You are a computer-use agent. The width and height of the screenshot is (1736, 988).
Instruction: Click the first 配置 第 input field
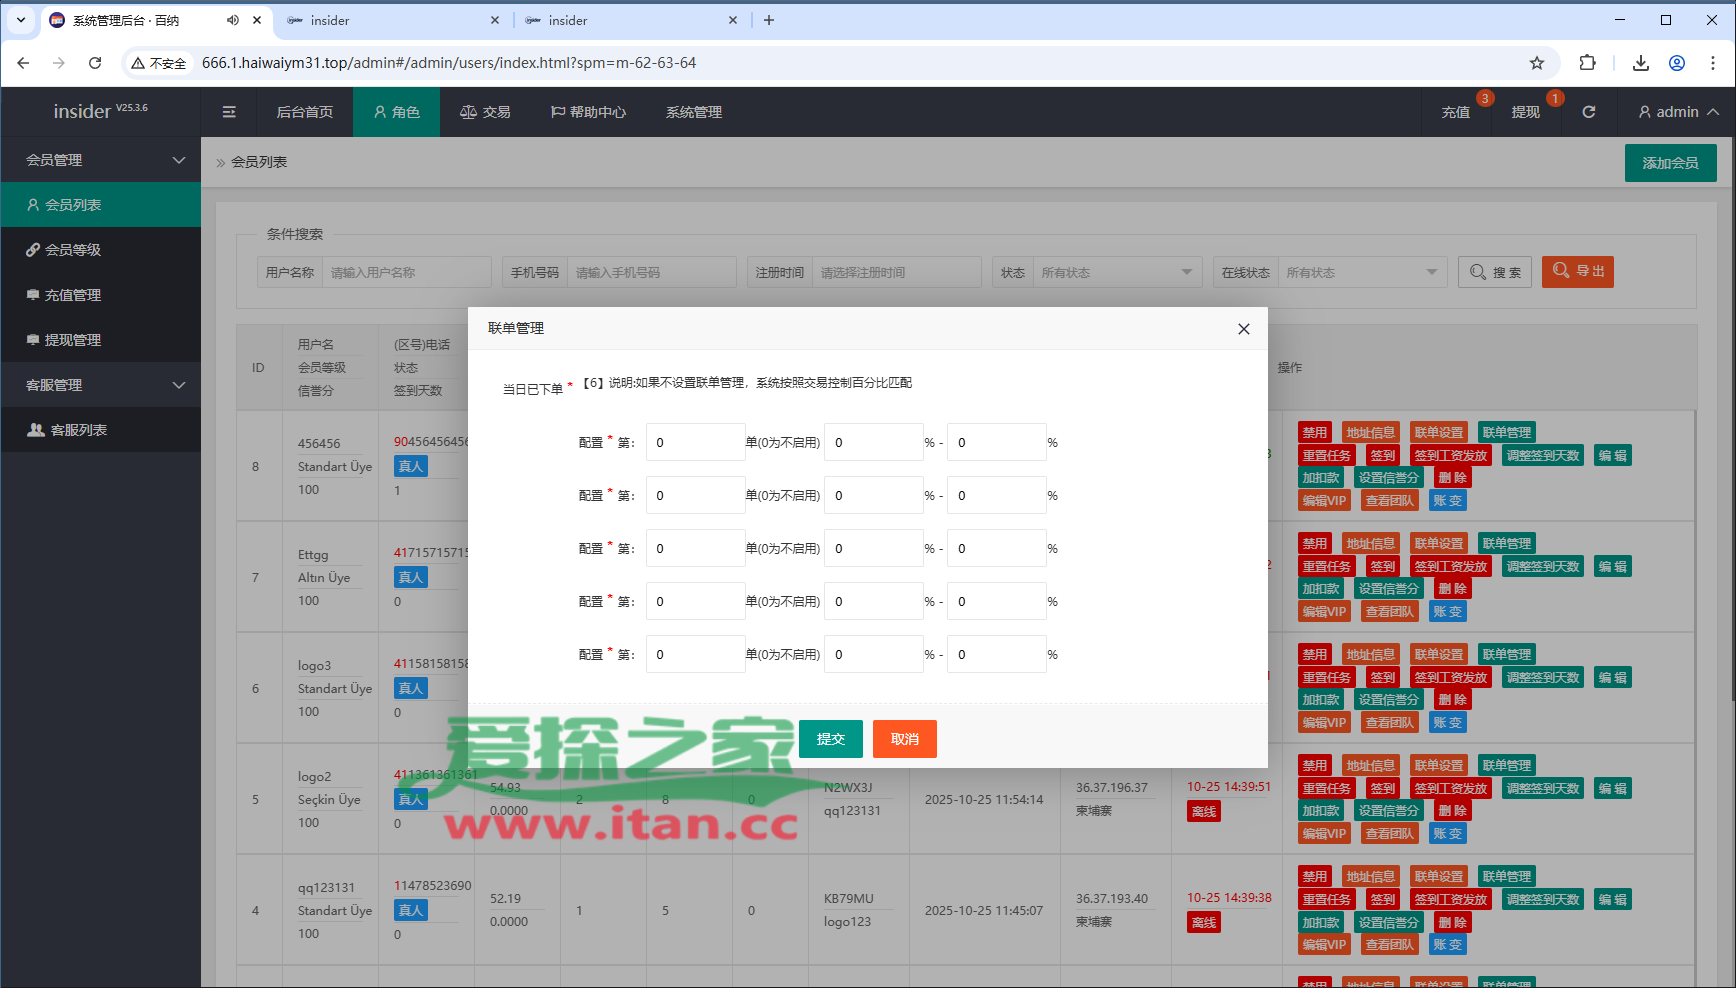click(x=695, y=442)
